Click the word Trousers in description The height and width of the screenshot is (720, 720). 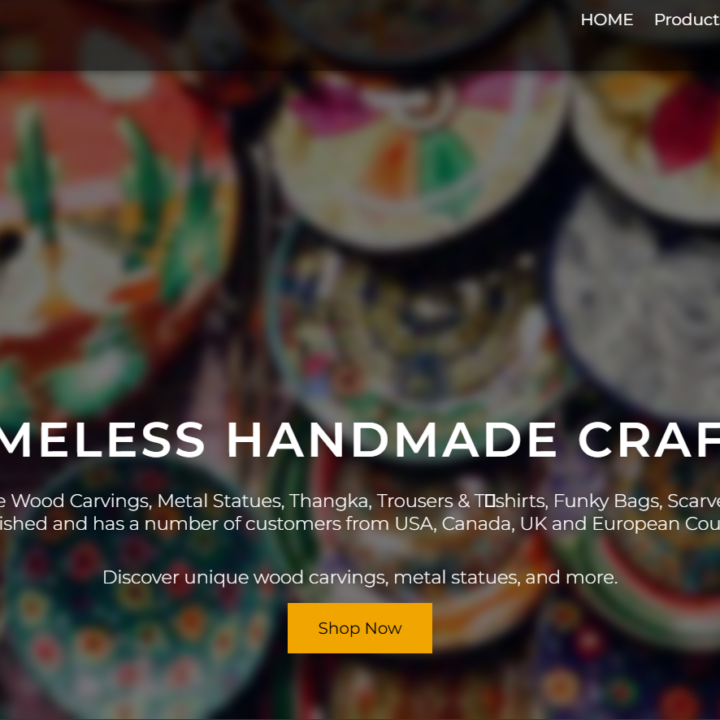(x=415, y=501)
